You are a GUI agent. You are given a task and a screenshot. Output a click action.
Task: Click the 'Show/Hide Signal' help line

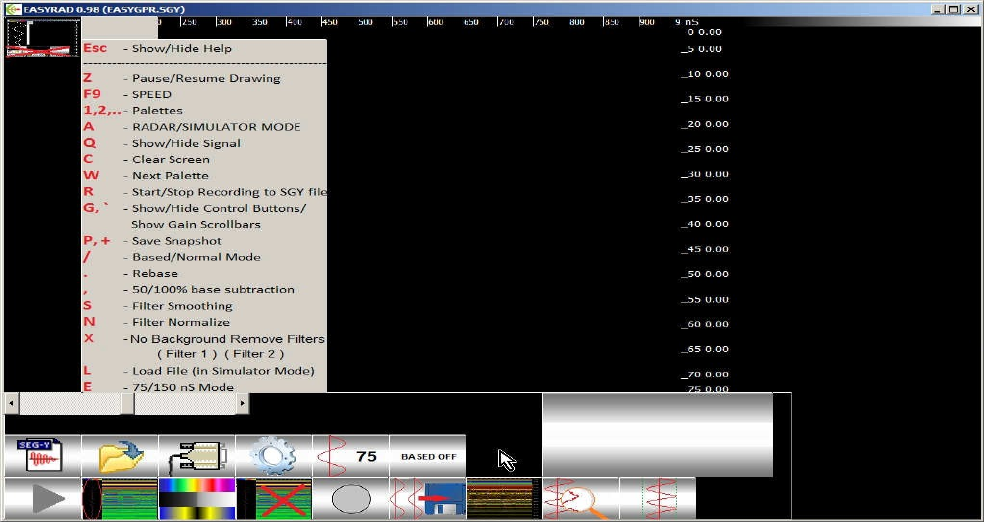162,143
